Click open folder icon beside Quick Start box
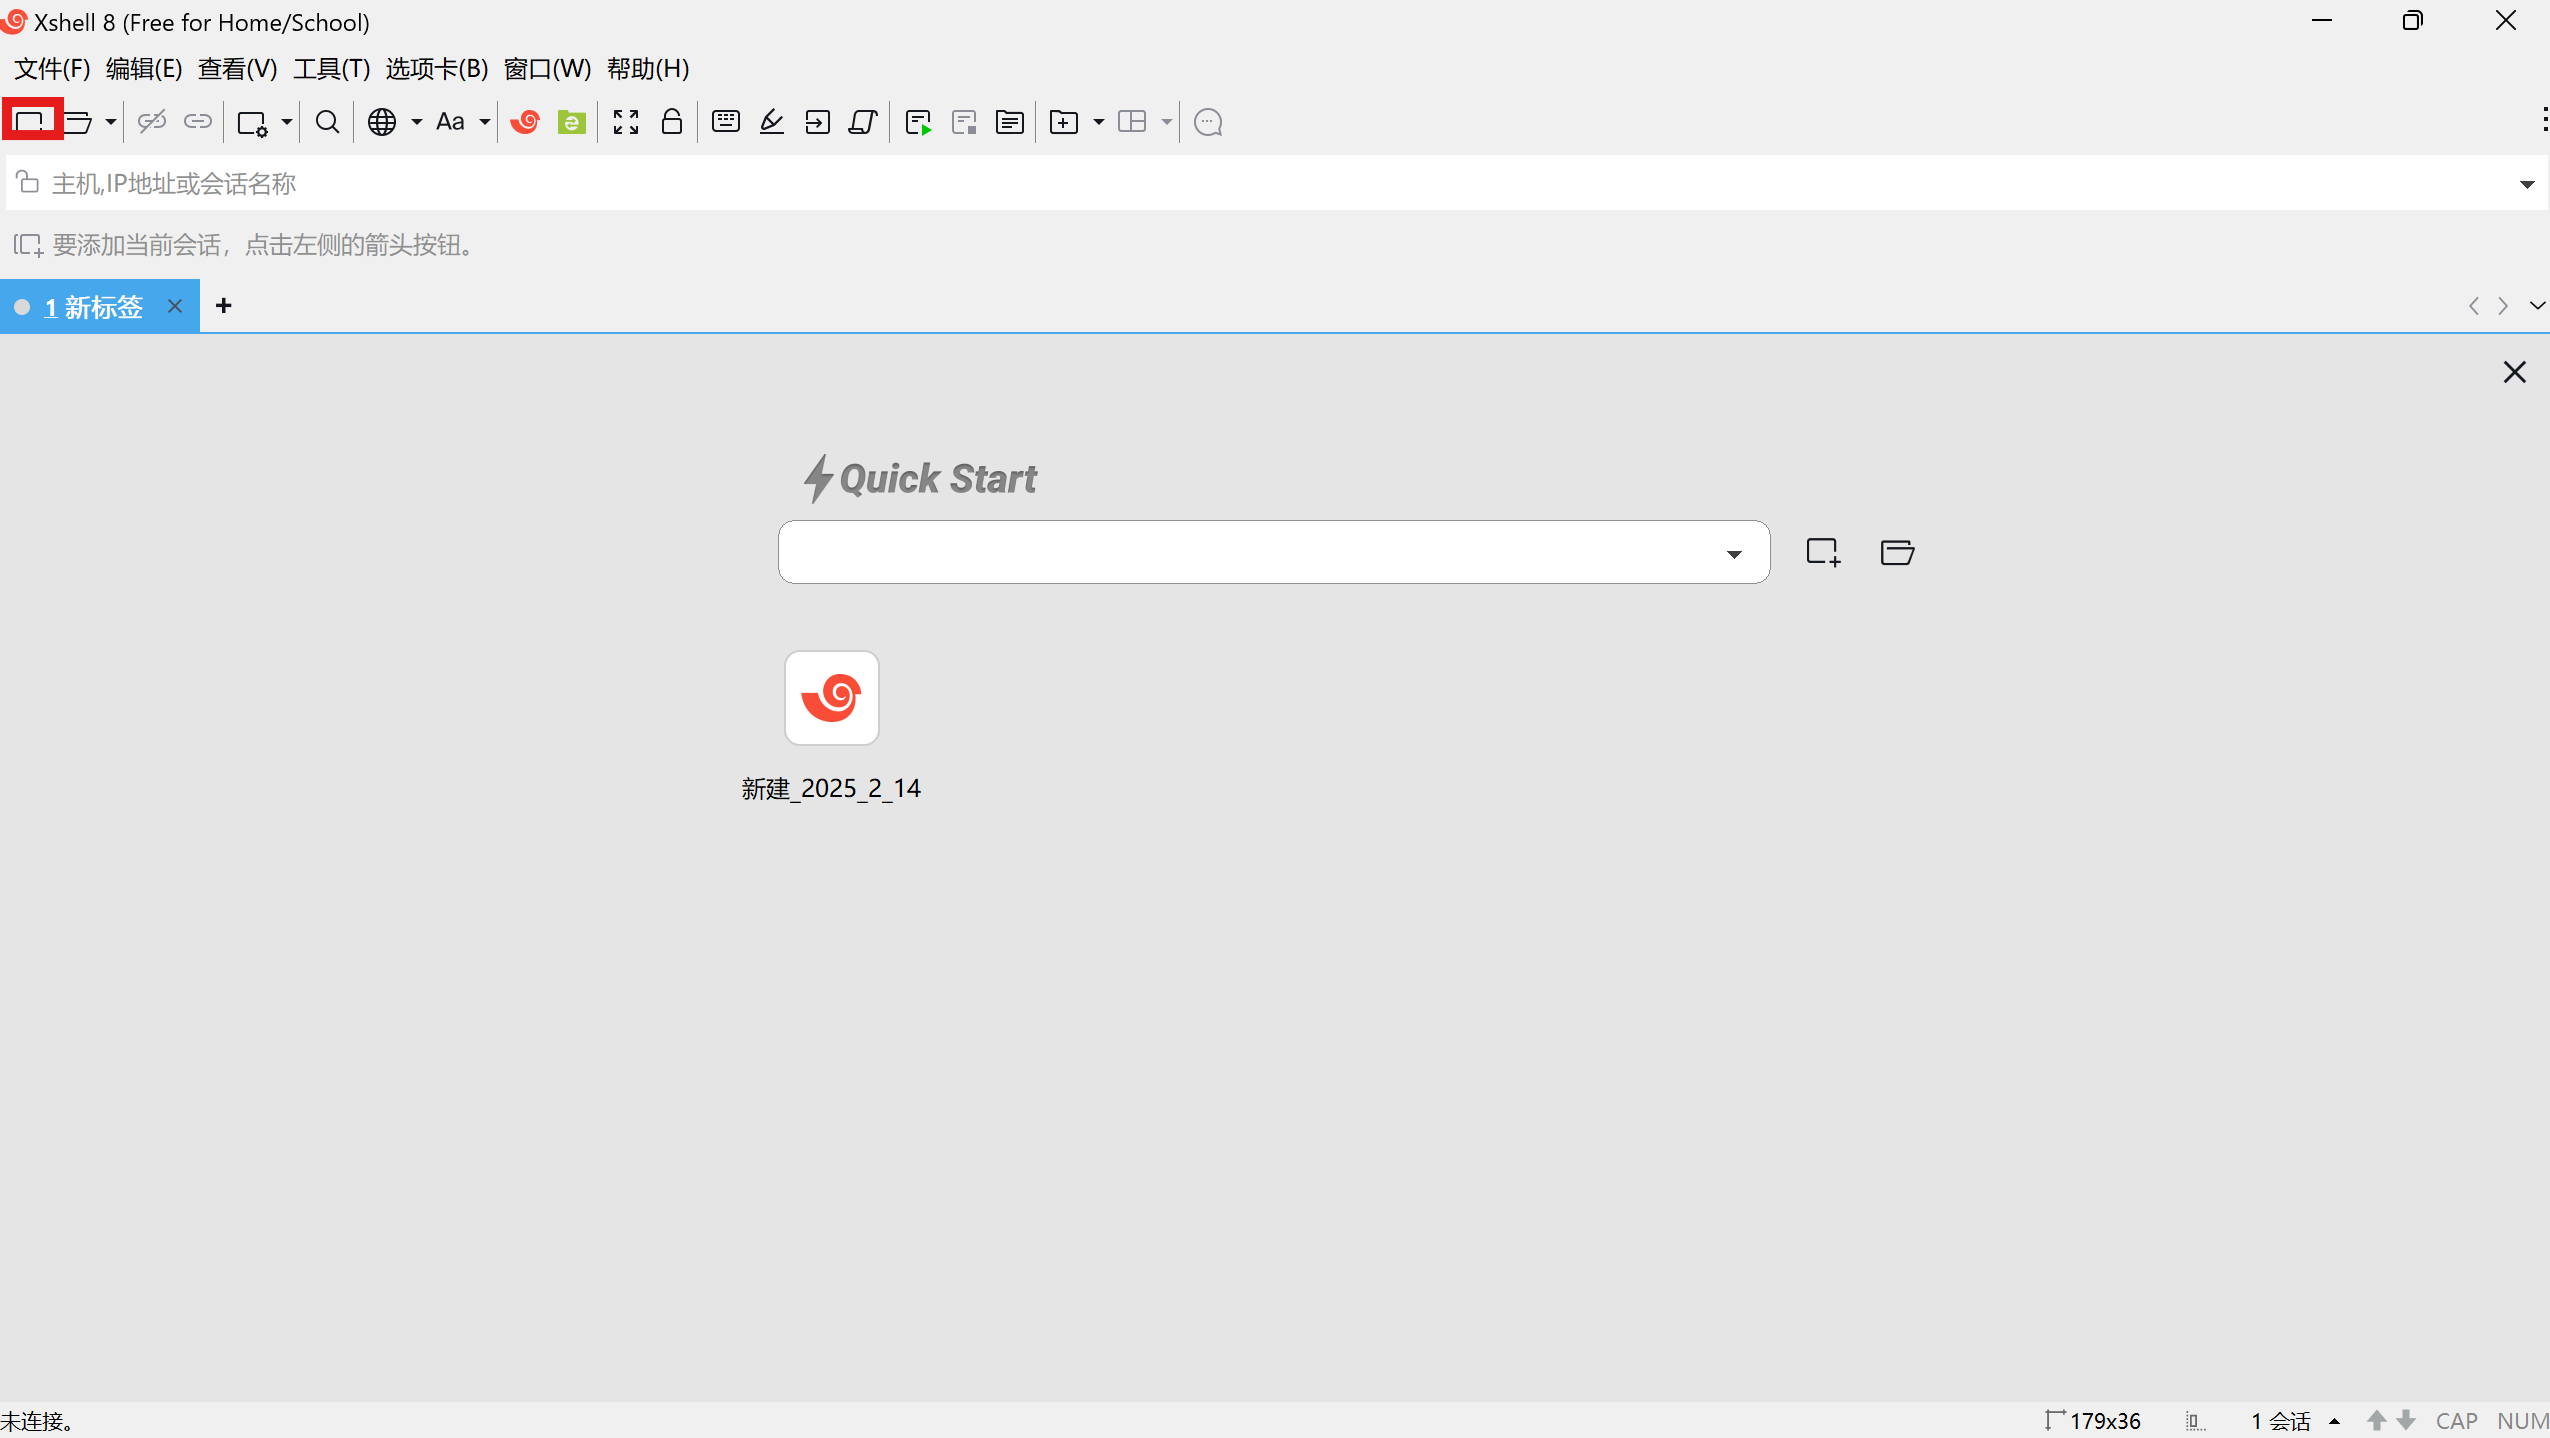This screenshot has height=1438, width=2550. pyautogui.click(x=1896, y=552)
